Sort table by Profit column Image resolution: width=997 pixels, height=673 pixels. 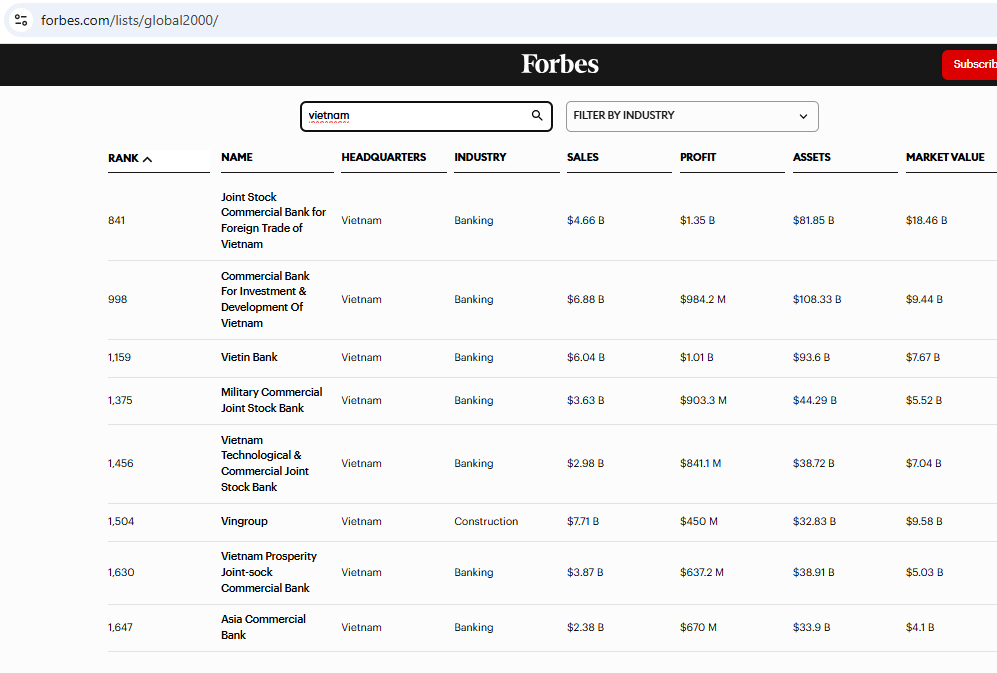698,157
